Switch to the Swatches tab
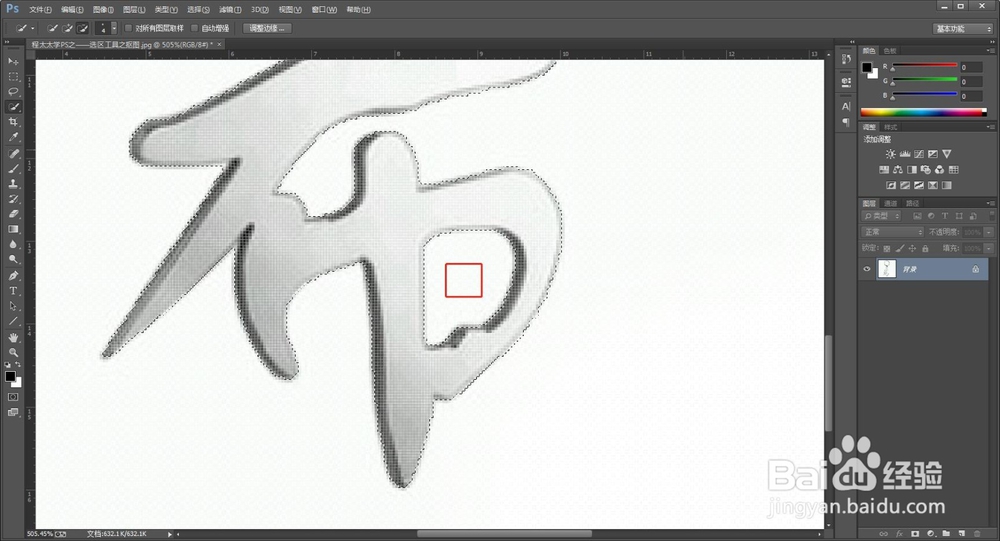The image size is (1000, 541). tap(890, 50)
